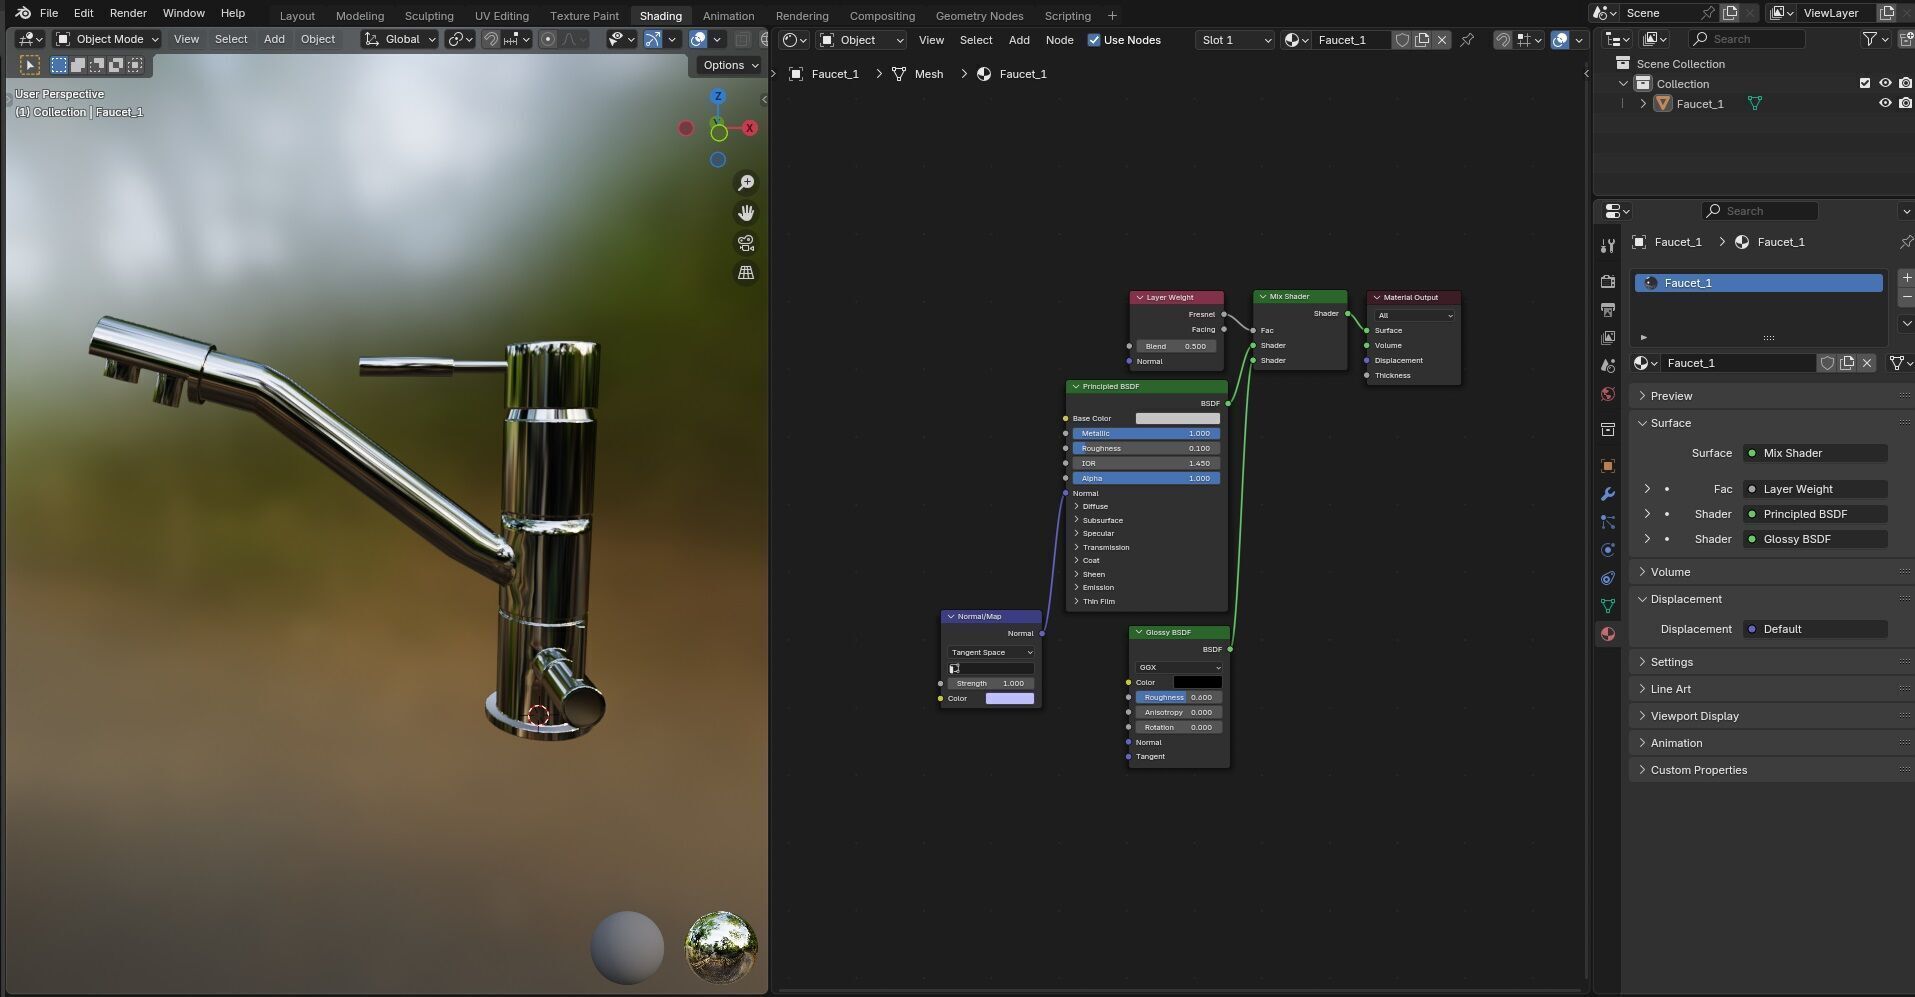Click the pin icon in node editor header

(1467, 40)
